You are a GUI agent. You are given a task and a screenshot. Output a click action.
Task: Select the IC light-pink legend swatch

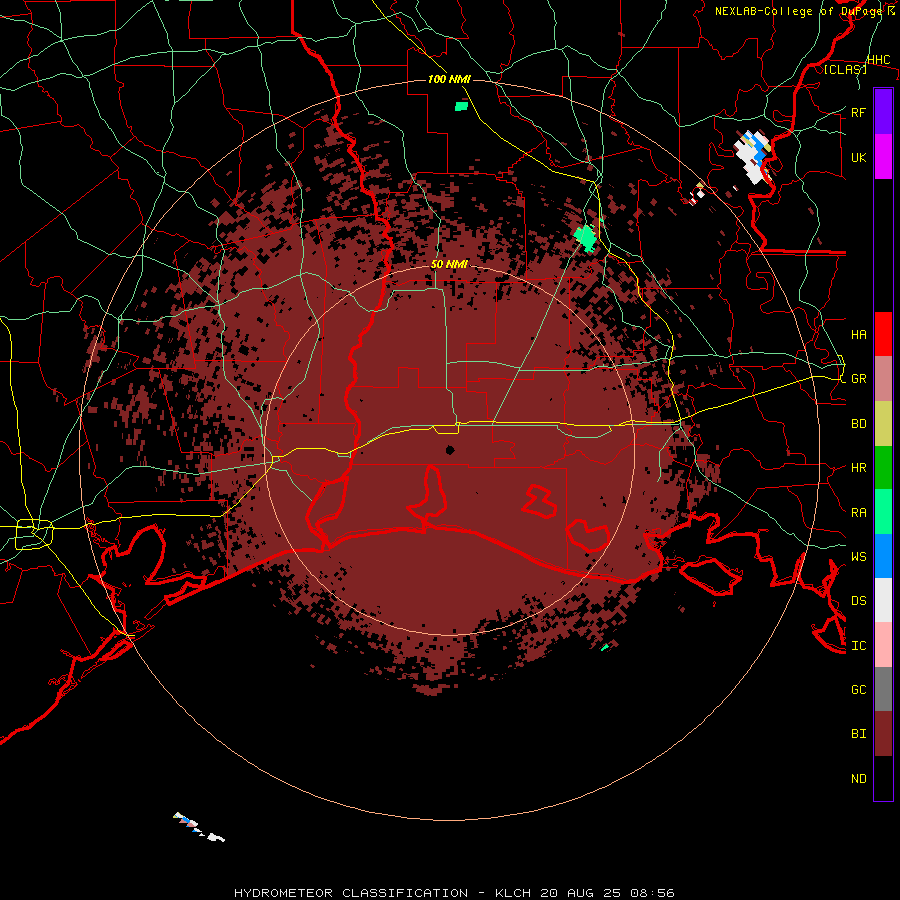(883, 645)
